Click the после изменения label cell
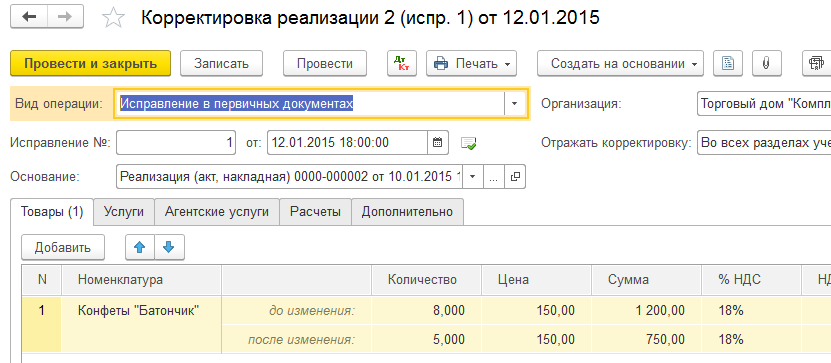The width and height of the screenshot is (831, 363). [x=296, y=339]
